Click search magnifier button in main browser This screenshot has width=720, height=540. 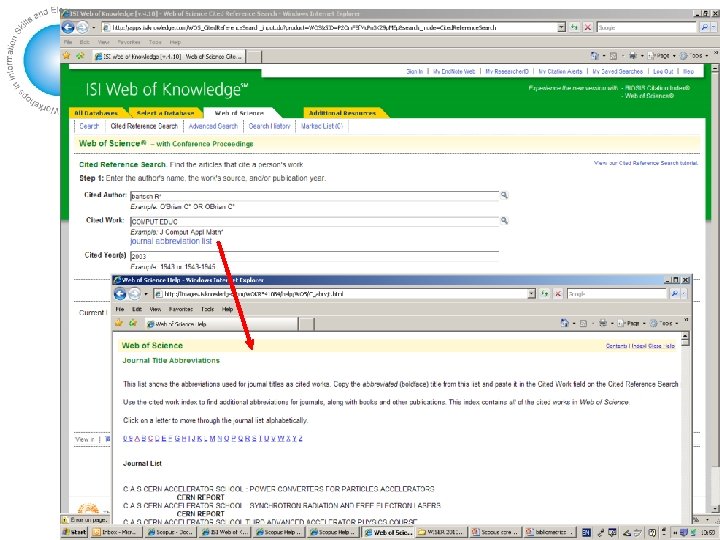(x=704, y=28)
